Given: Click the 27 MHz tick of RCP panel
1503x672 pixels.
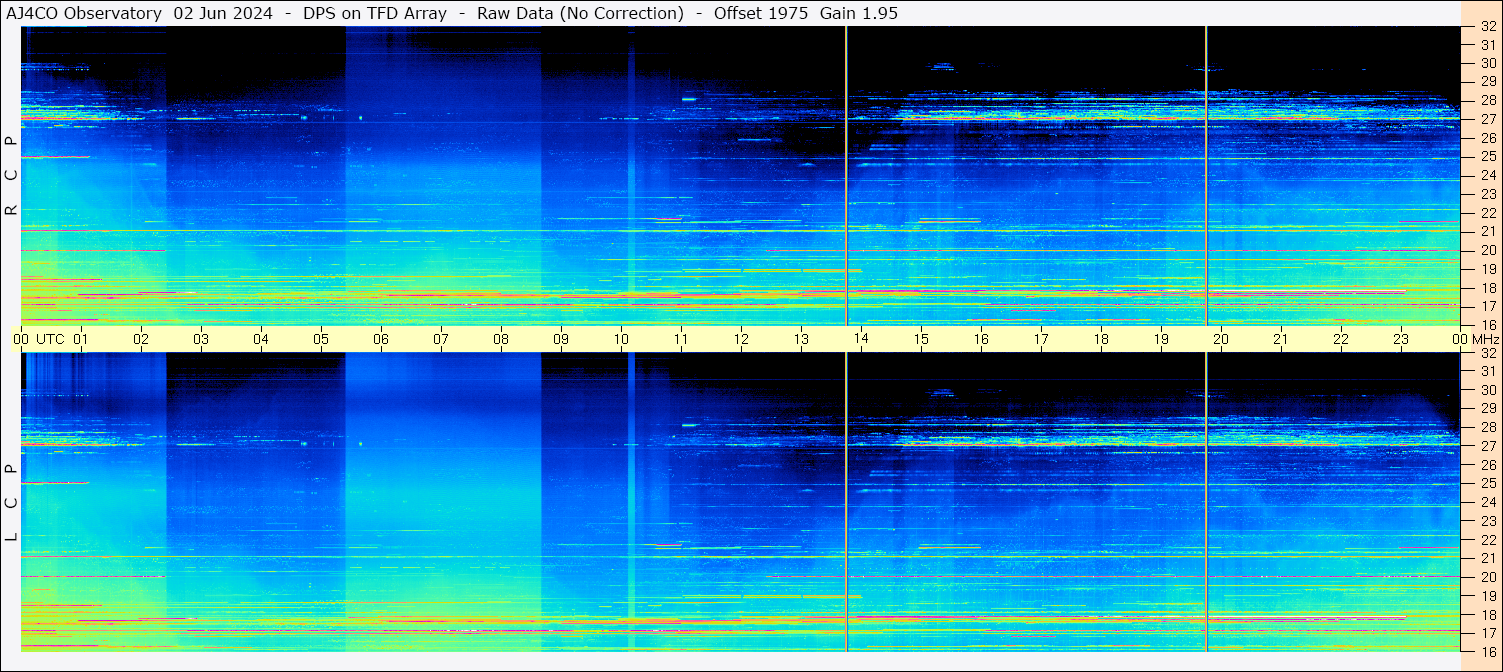Looking at the screenshot, I should 1487,119.
